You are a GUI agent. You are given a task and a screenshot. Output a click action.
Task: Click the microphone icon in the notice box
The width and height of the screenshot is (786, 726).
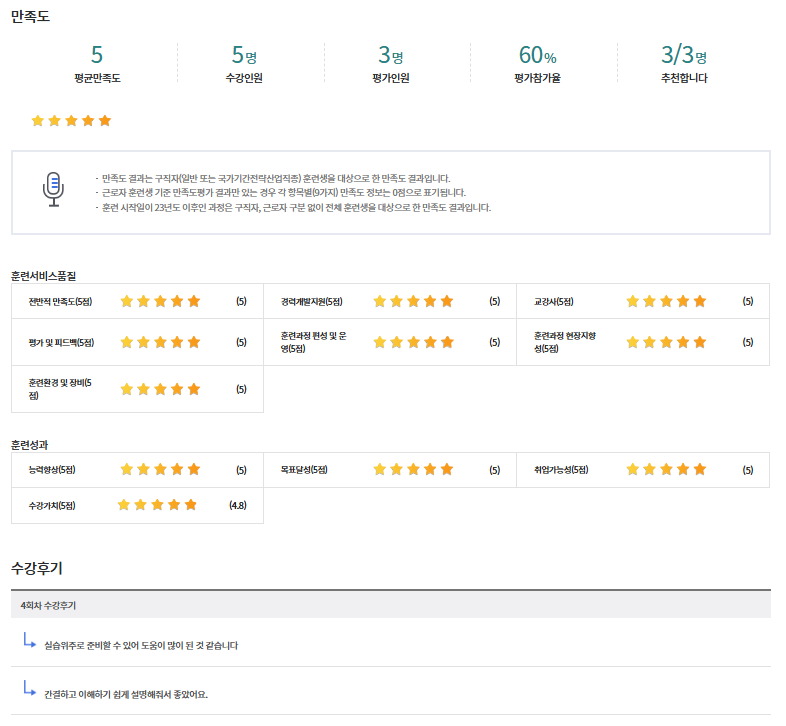pyautogui.click(x=53, y=189)
